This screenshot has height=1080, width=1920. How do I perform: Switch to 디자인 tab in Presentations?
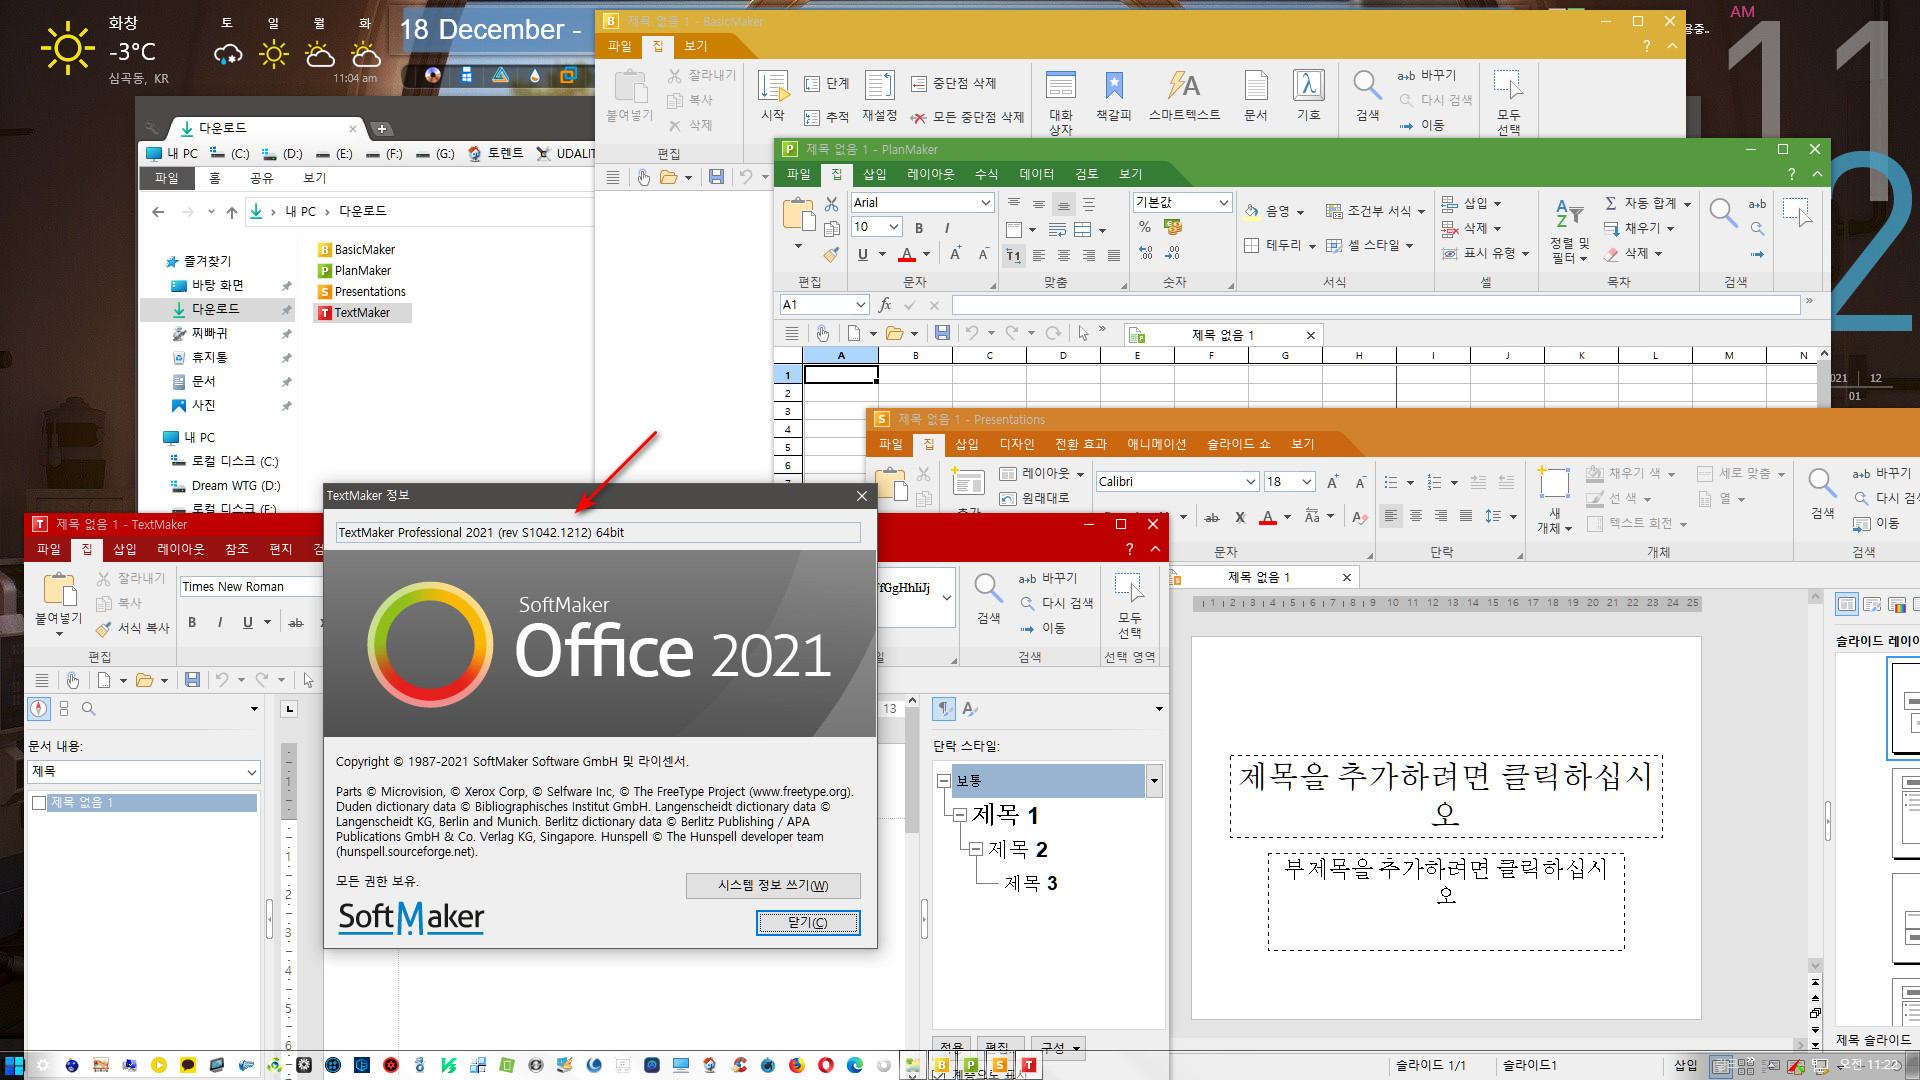pos(1017,444)
